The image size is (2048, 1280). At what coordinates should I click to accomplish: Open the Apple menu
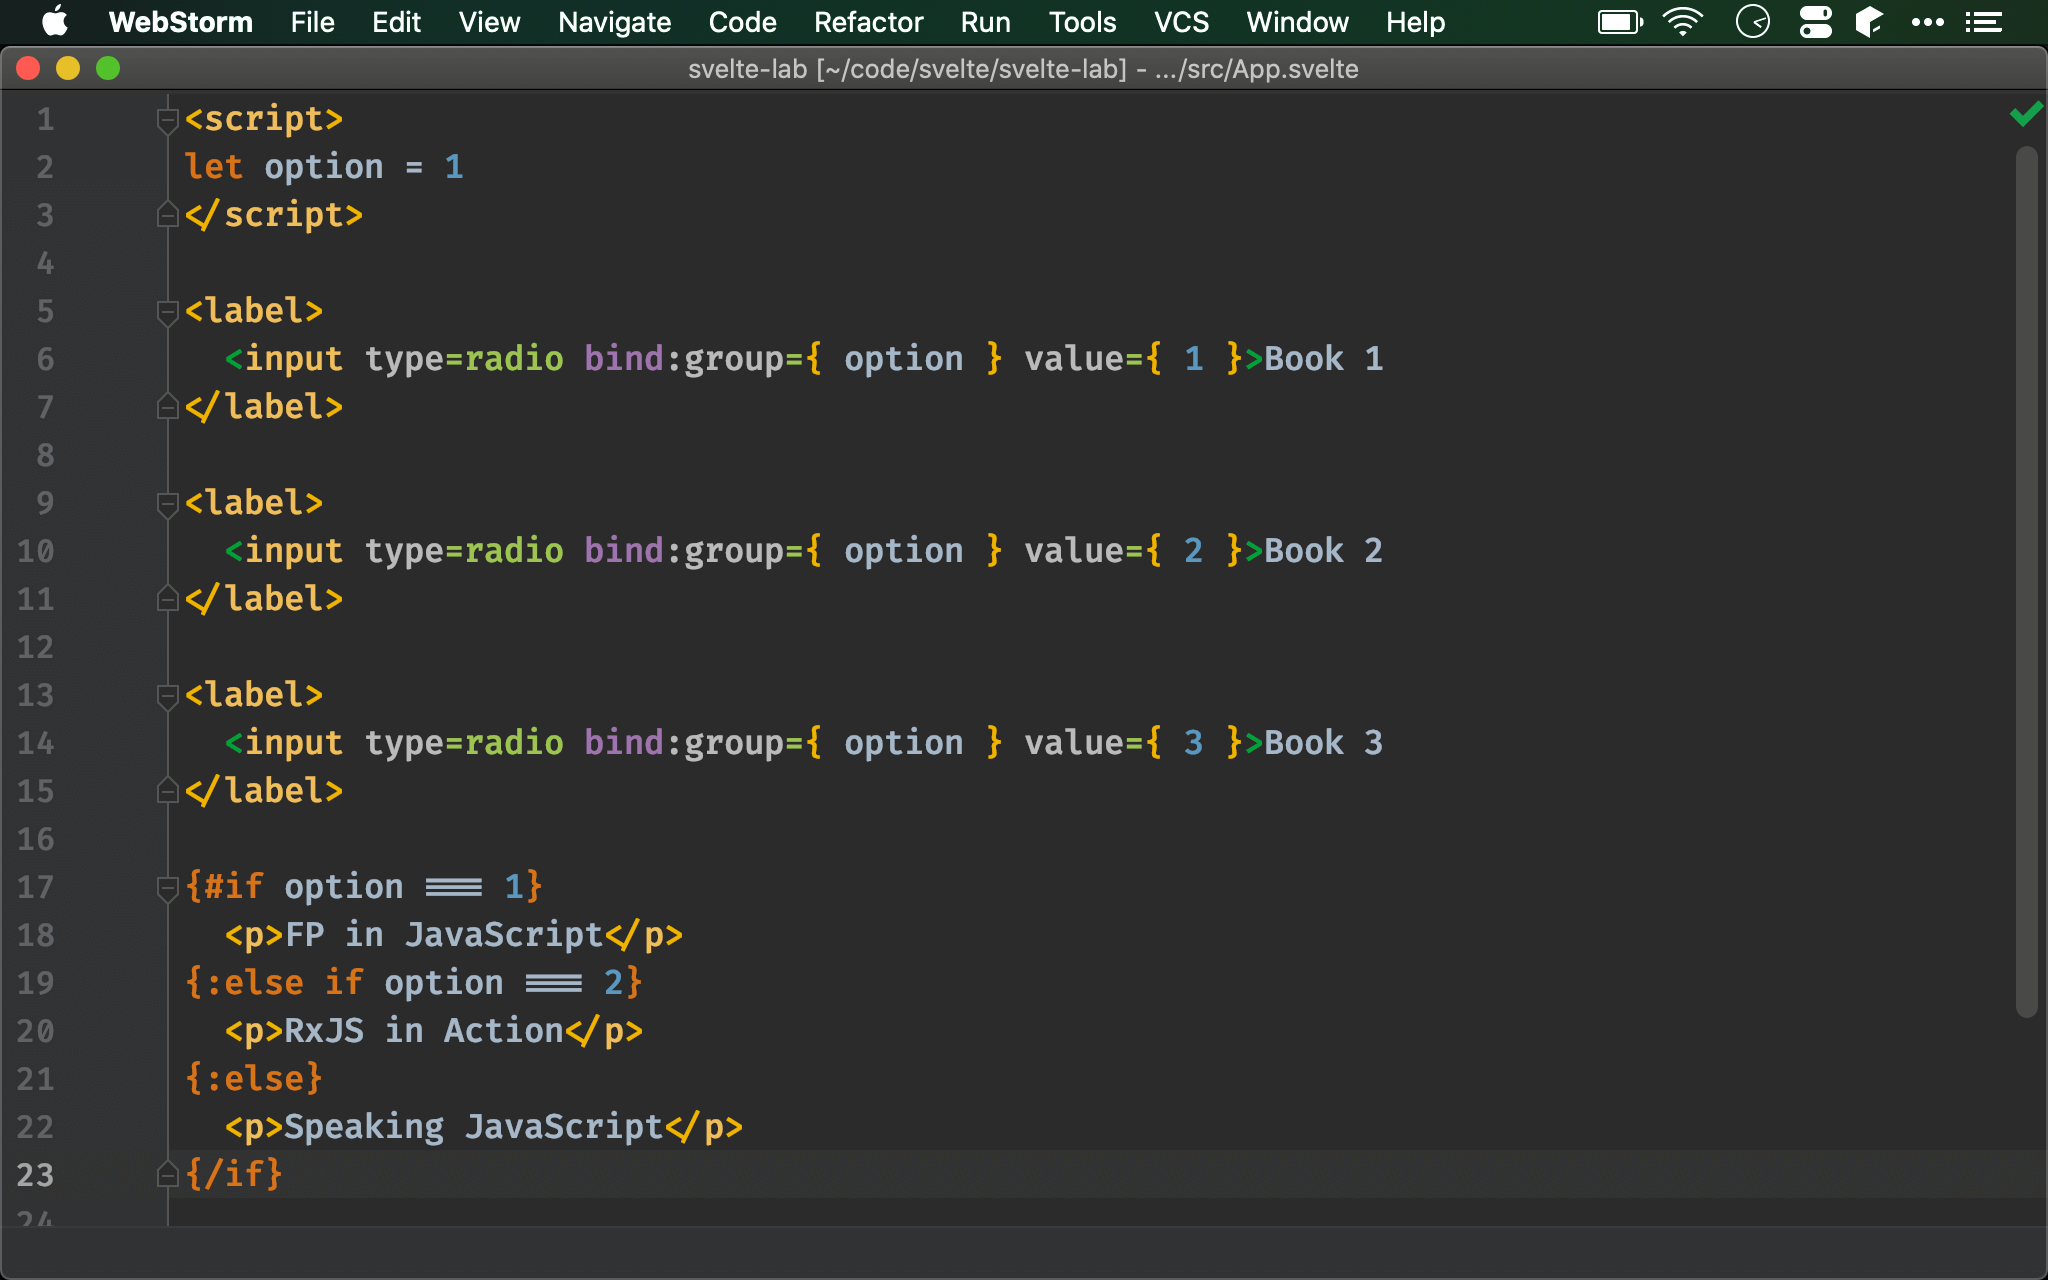pyautogui.click(x=54, y=22)
